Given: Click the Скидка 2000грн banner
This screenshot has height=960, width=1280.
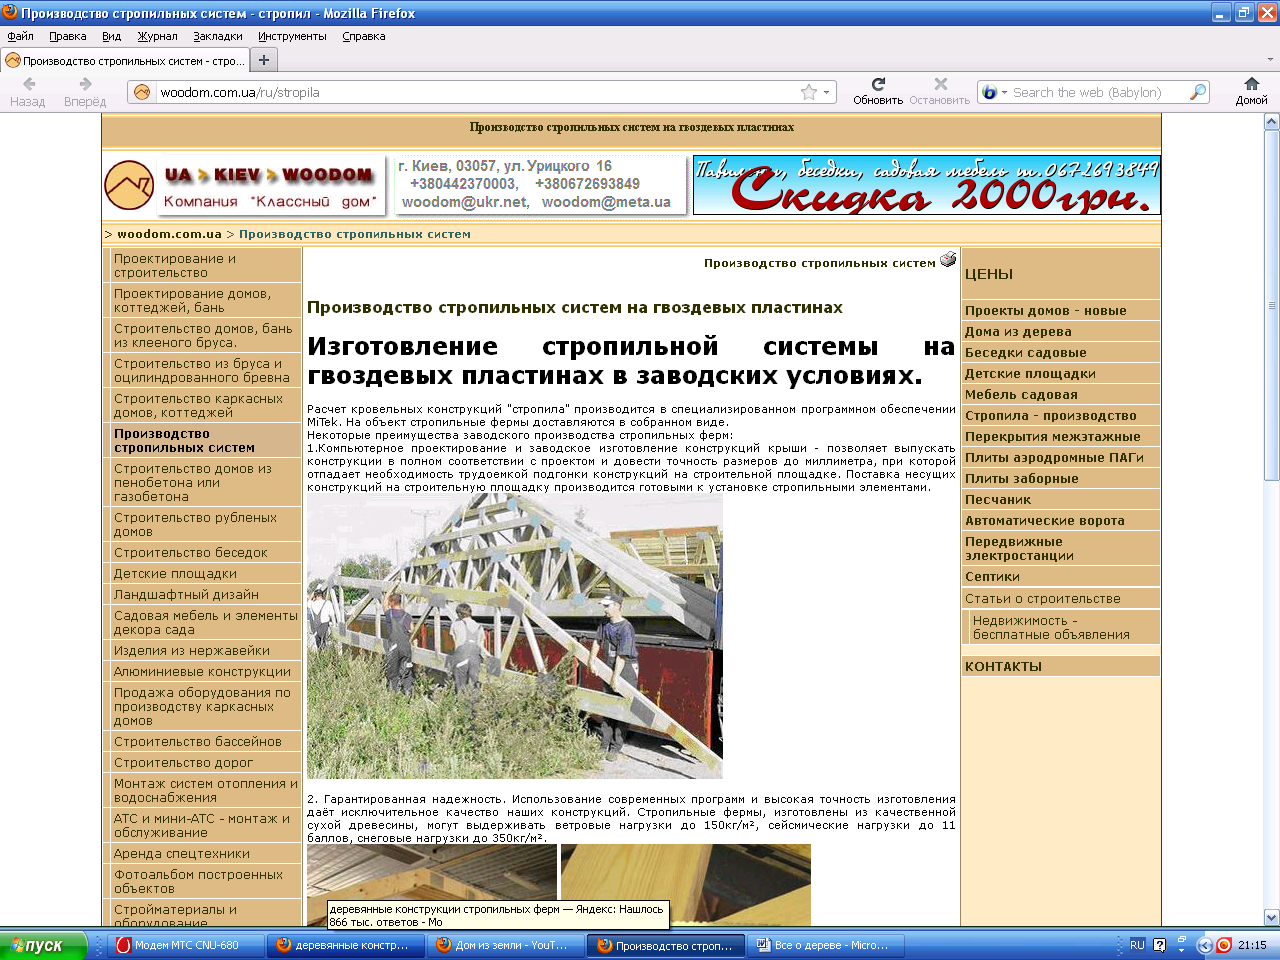Looking at the screenshot, I should point(926,185).
